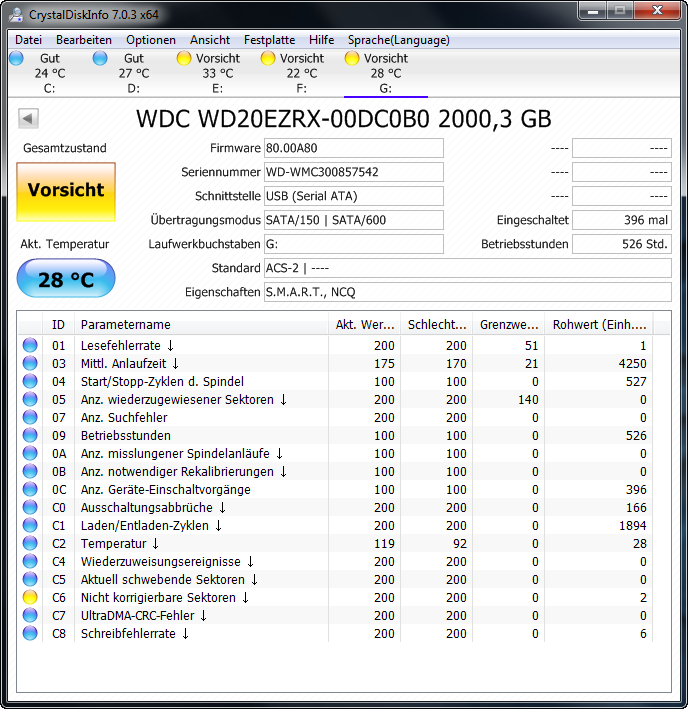Click raw value 4250 in table
Screen dimensions: 688x709
(x=632, y=364)
